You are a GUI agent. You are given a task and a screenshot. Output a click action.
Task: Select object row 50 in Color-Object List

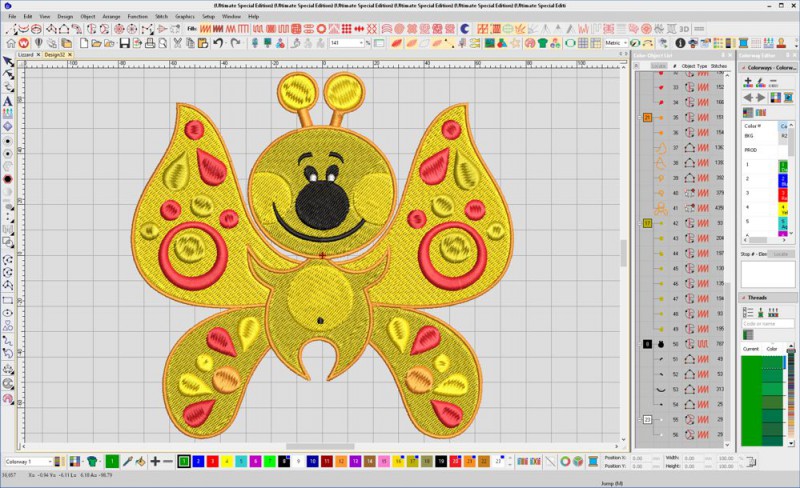681,344
